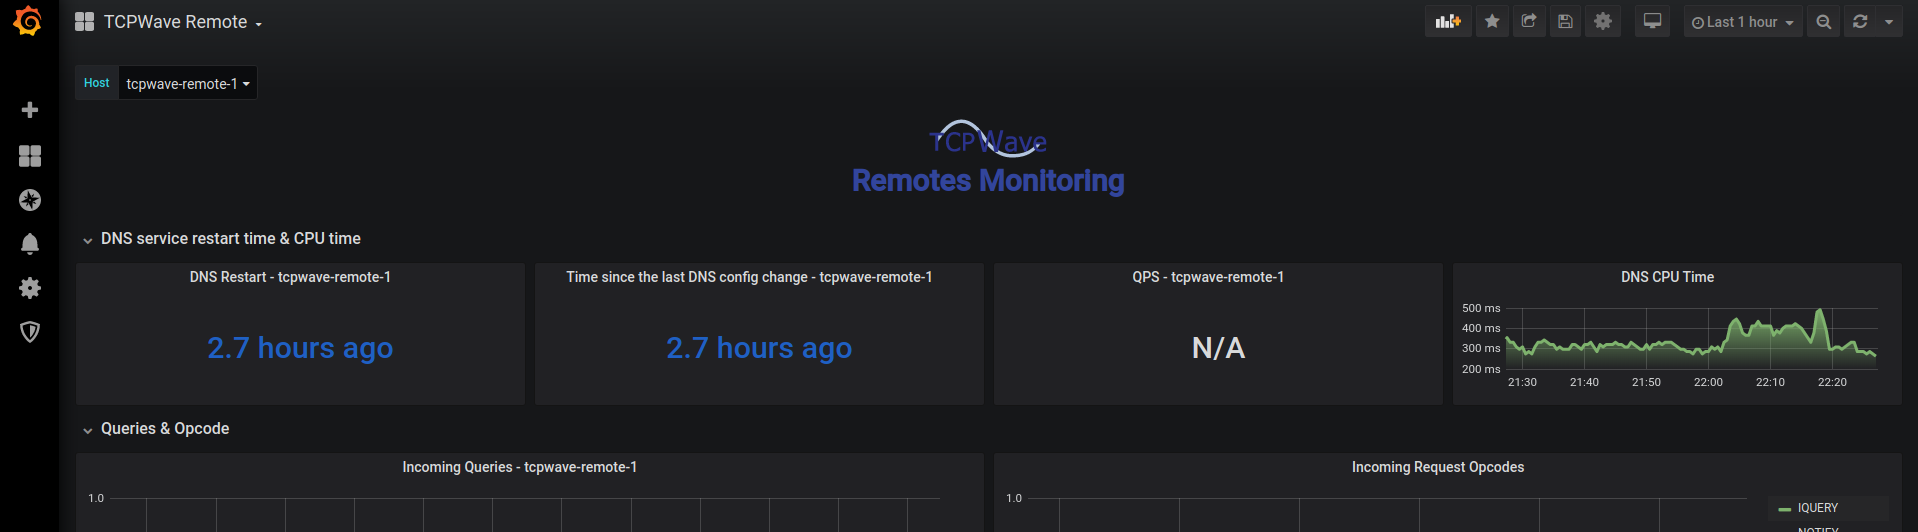
Task: Cycle view mode with monitor icon
Action: click(1652, 22)
